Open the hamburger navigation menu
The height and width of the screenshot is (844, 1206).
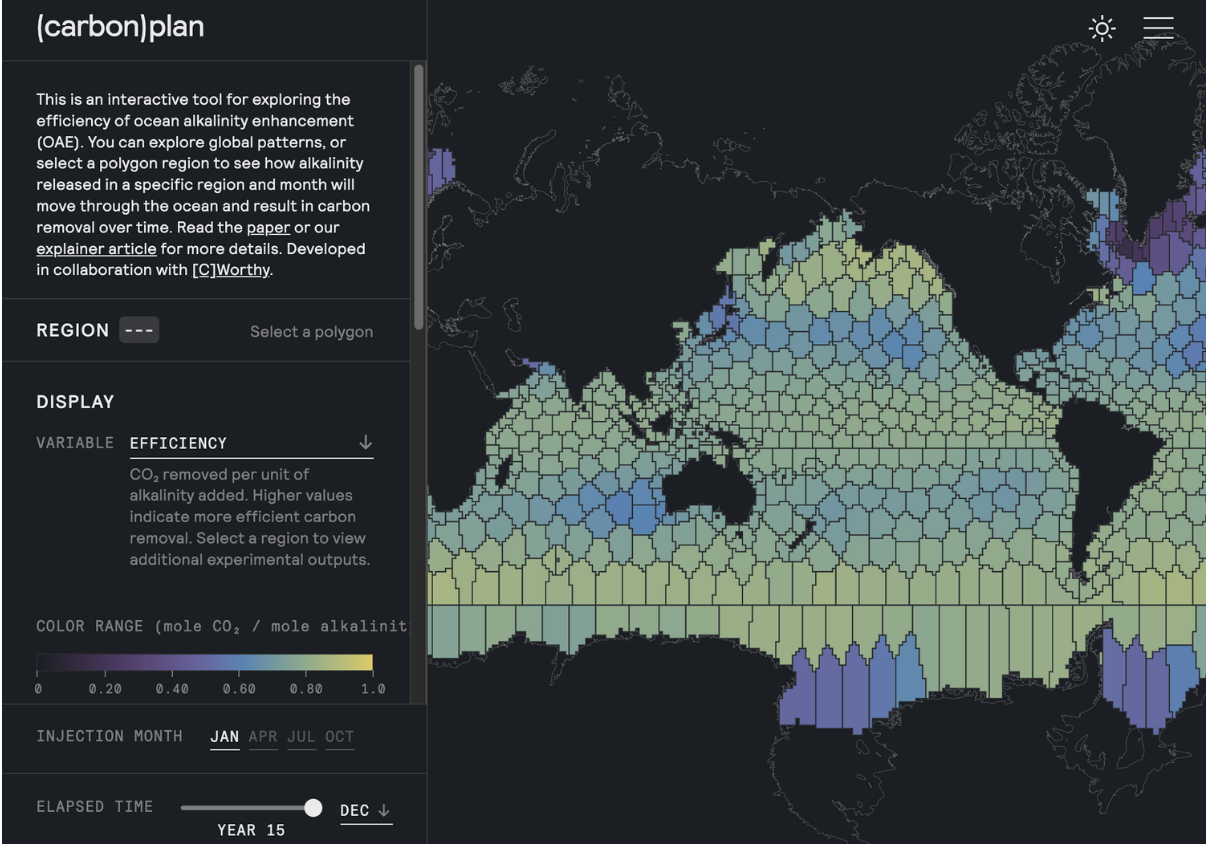coord(1159,28)
